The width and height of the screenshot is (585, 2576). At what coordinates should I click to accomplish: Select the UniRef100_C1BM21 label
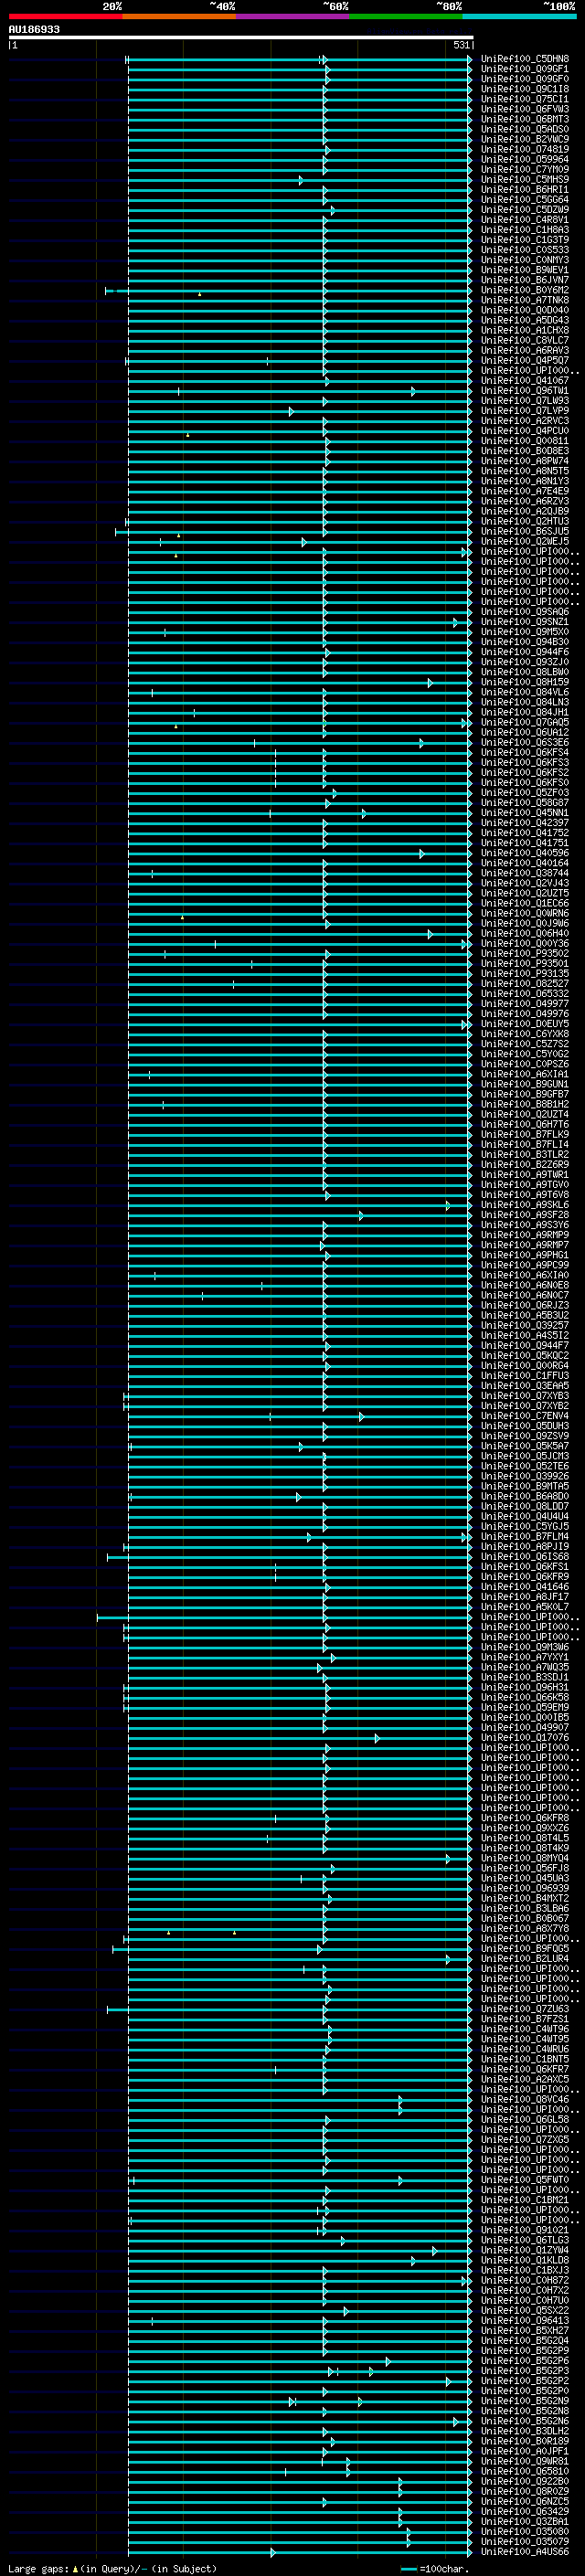pyautogui.click(x=525, y=2200)
